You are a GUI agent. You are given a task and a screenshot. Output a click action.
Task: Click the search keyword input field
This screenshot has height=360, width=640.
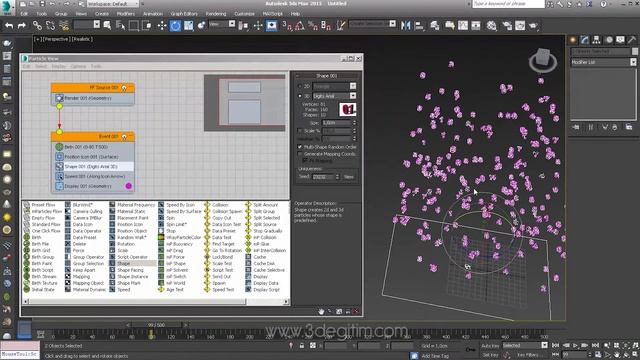508,4
